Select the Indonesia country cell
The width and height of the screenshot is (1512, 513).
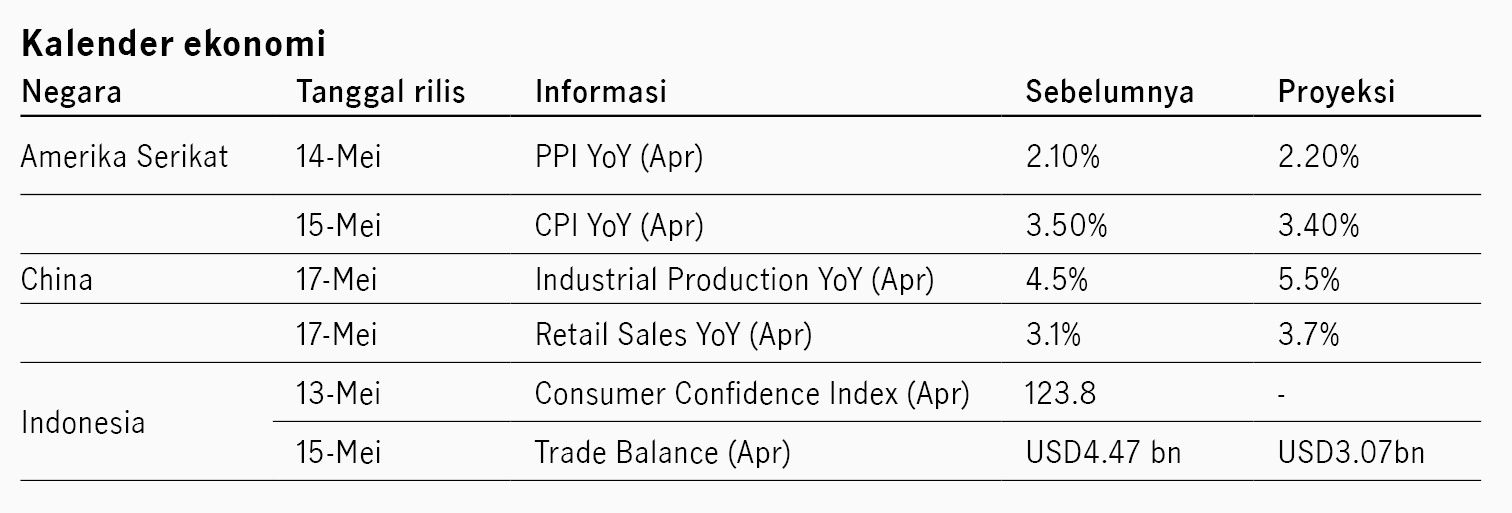[x=82, y=422]
